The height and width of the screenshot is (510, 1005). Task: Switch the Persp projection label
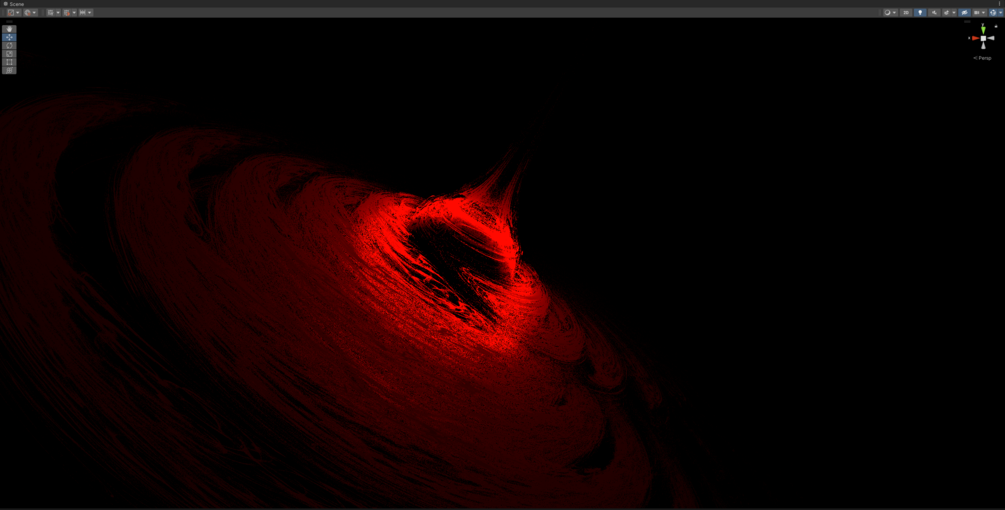(983, 58)
